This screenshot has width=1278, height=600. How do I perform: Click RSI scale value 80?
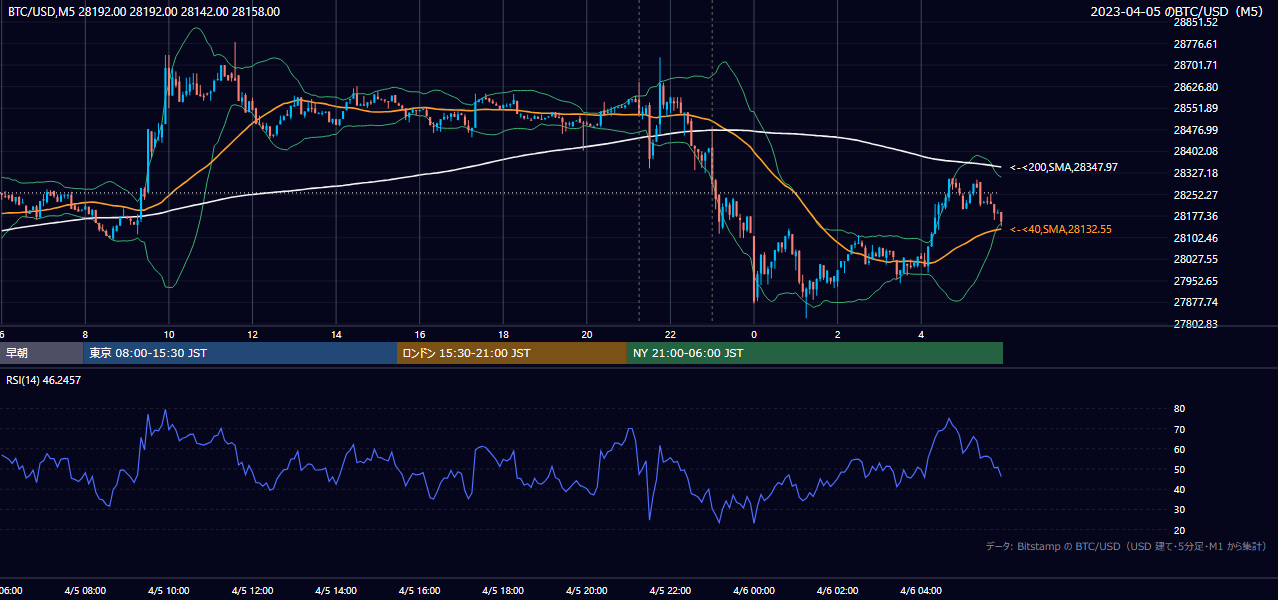click(x=1180, y=409)
